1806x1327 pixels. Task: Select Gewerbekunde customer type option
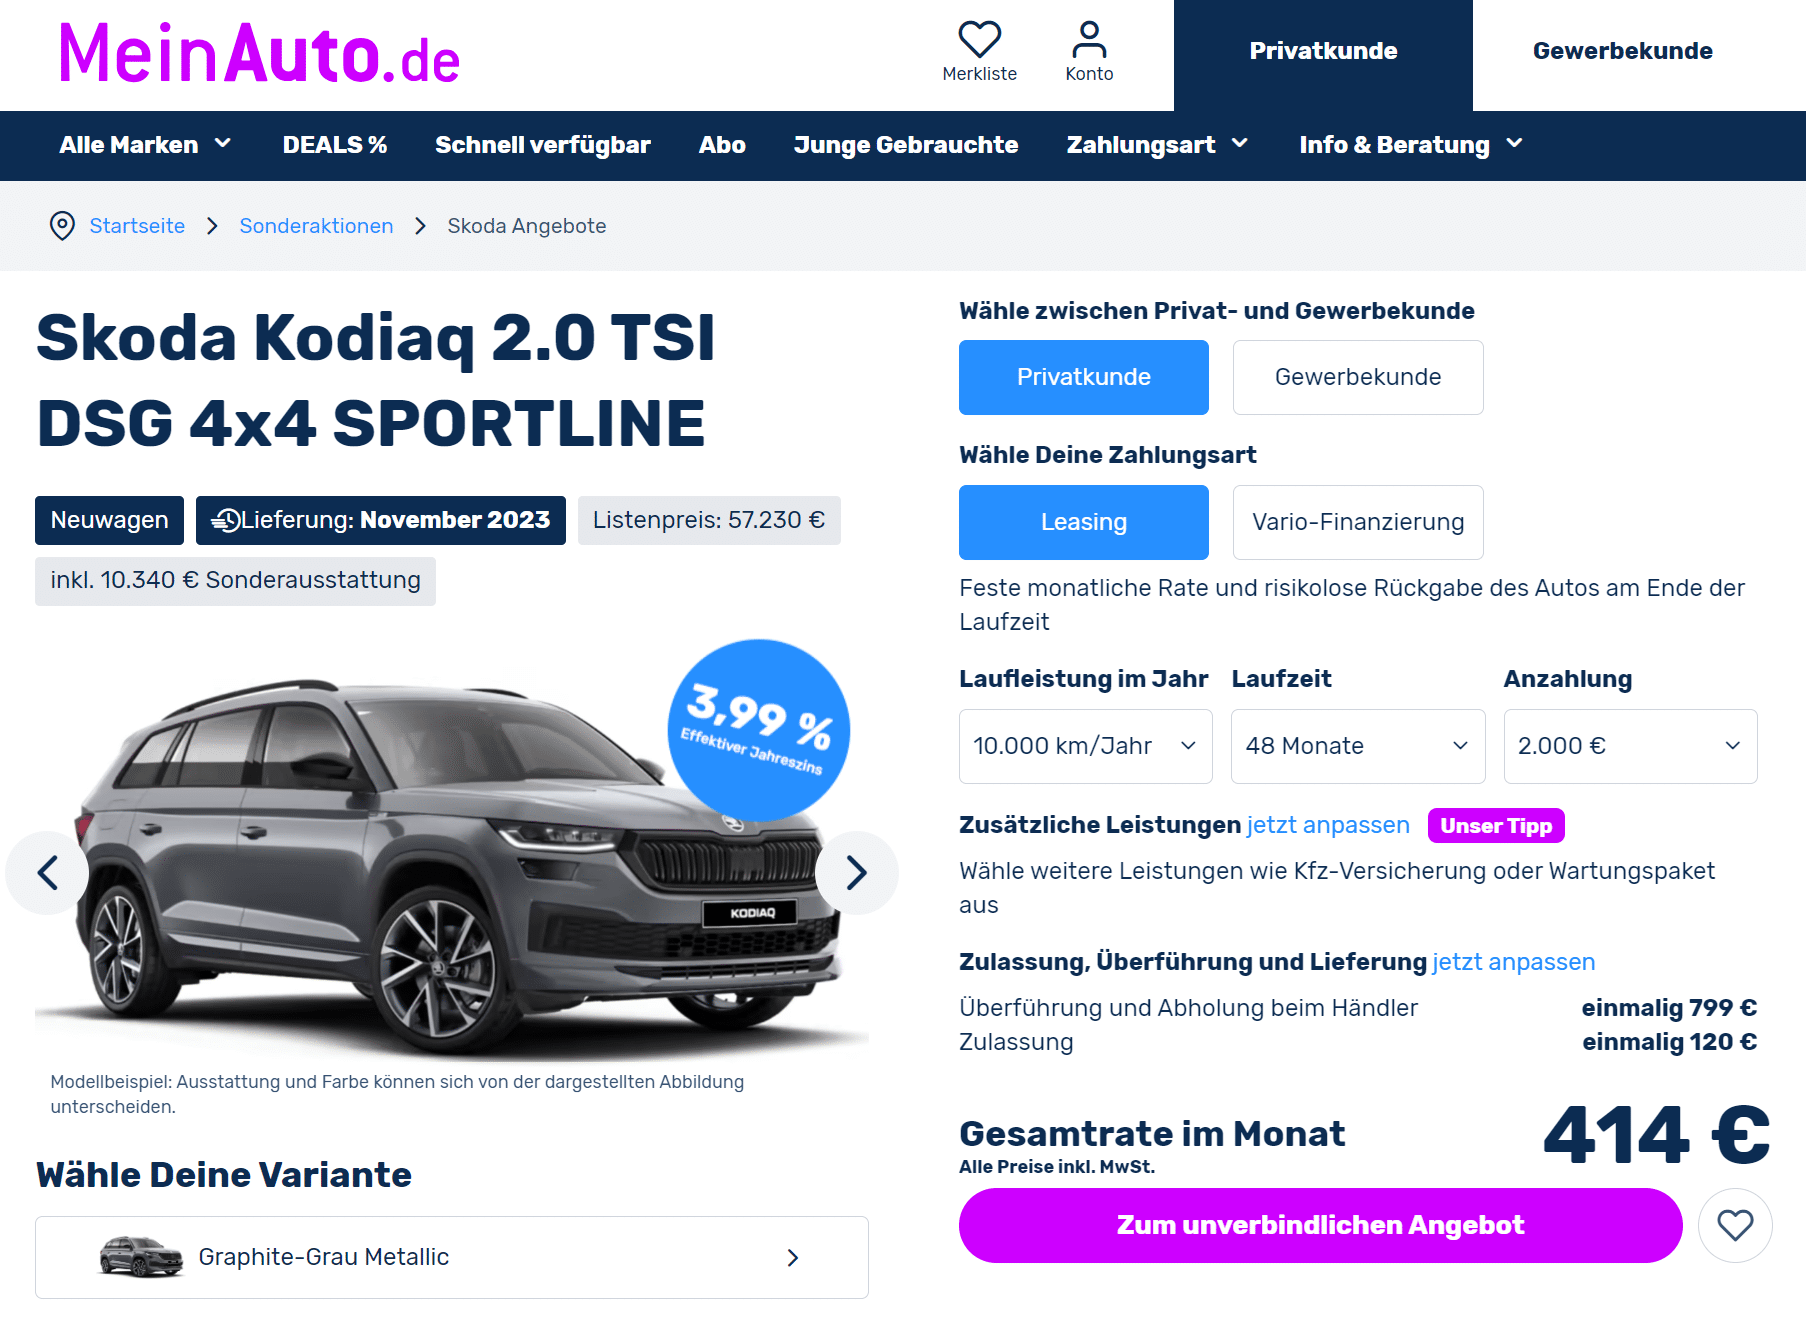point(1358,377)
